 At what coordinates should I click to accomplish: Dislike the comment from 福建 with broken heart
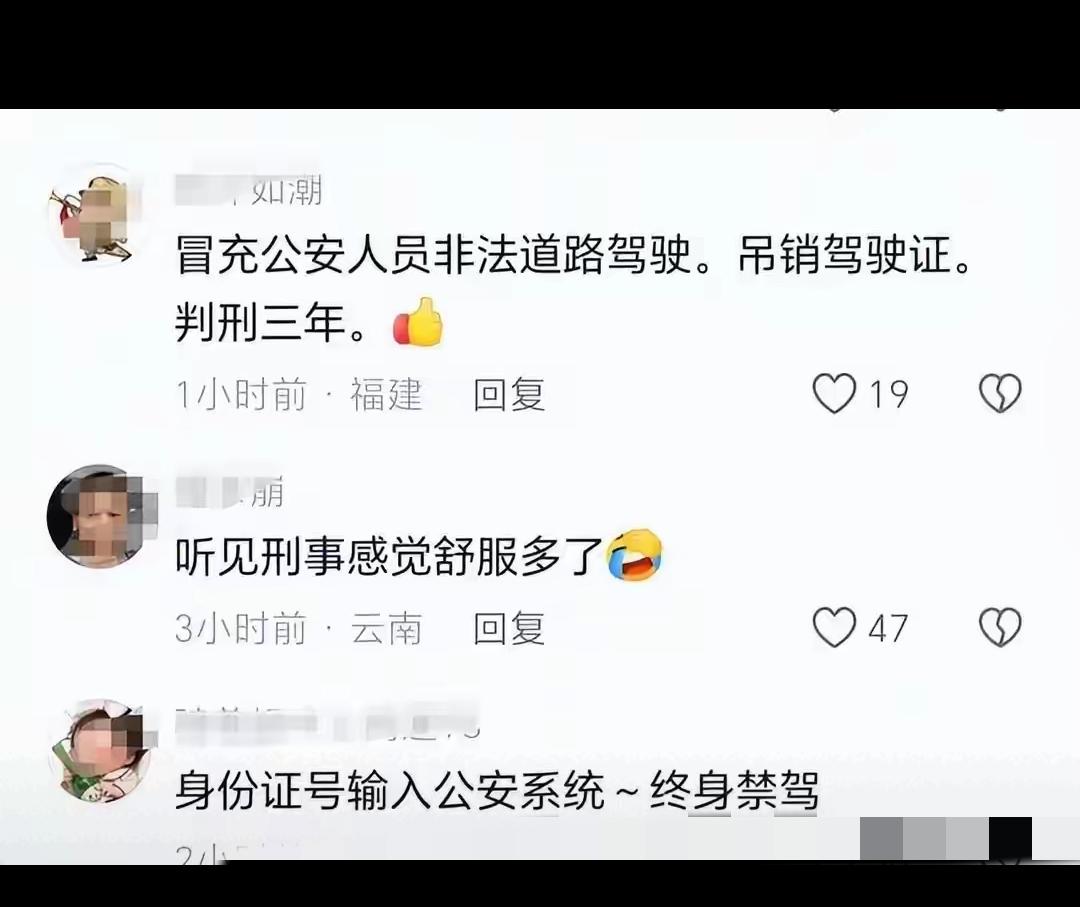[1000, 394]
